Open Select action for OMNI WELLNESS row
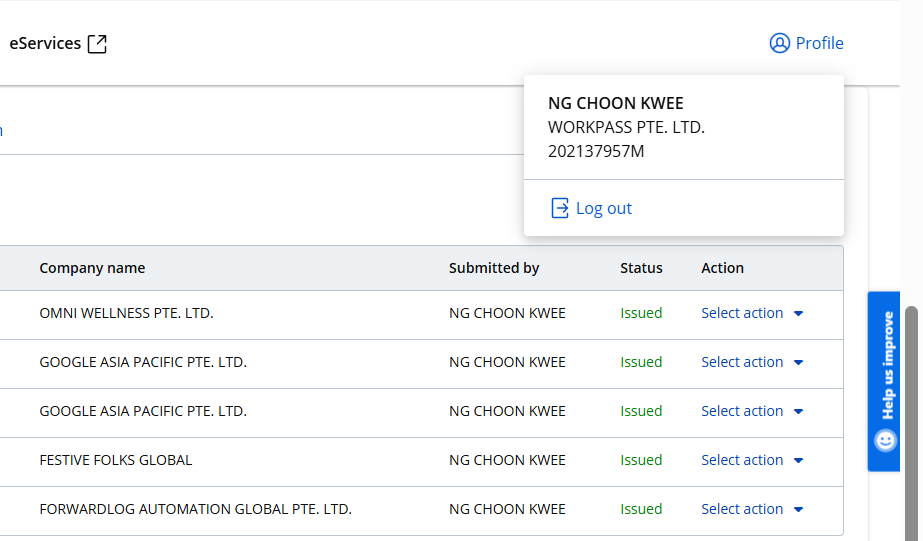The height and width of the screenshot is (541, 923). 742,313
